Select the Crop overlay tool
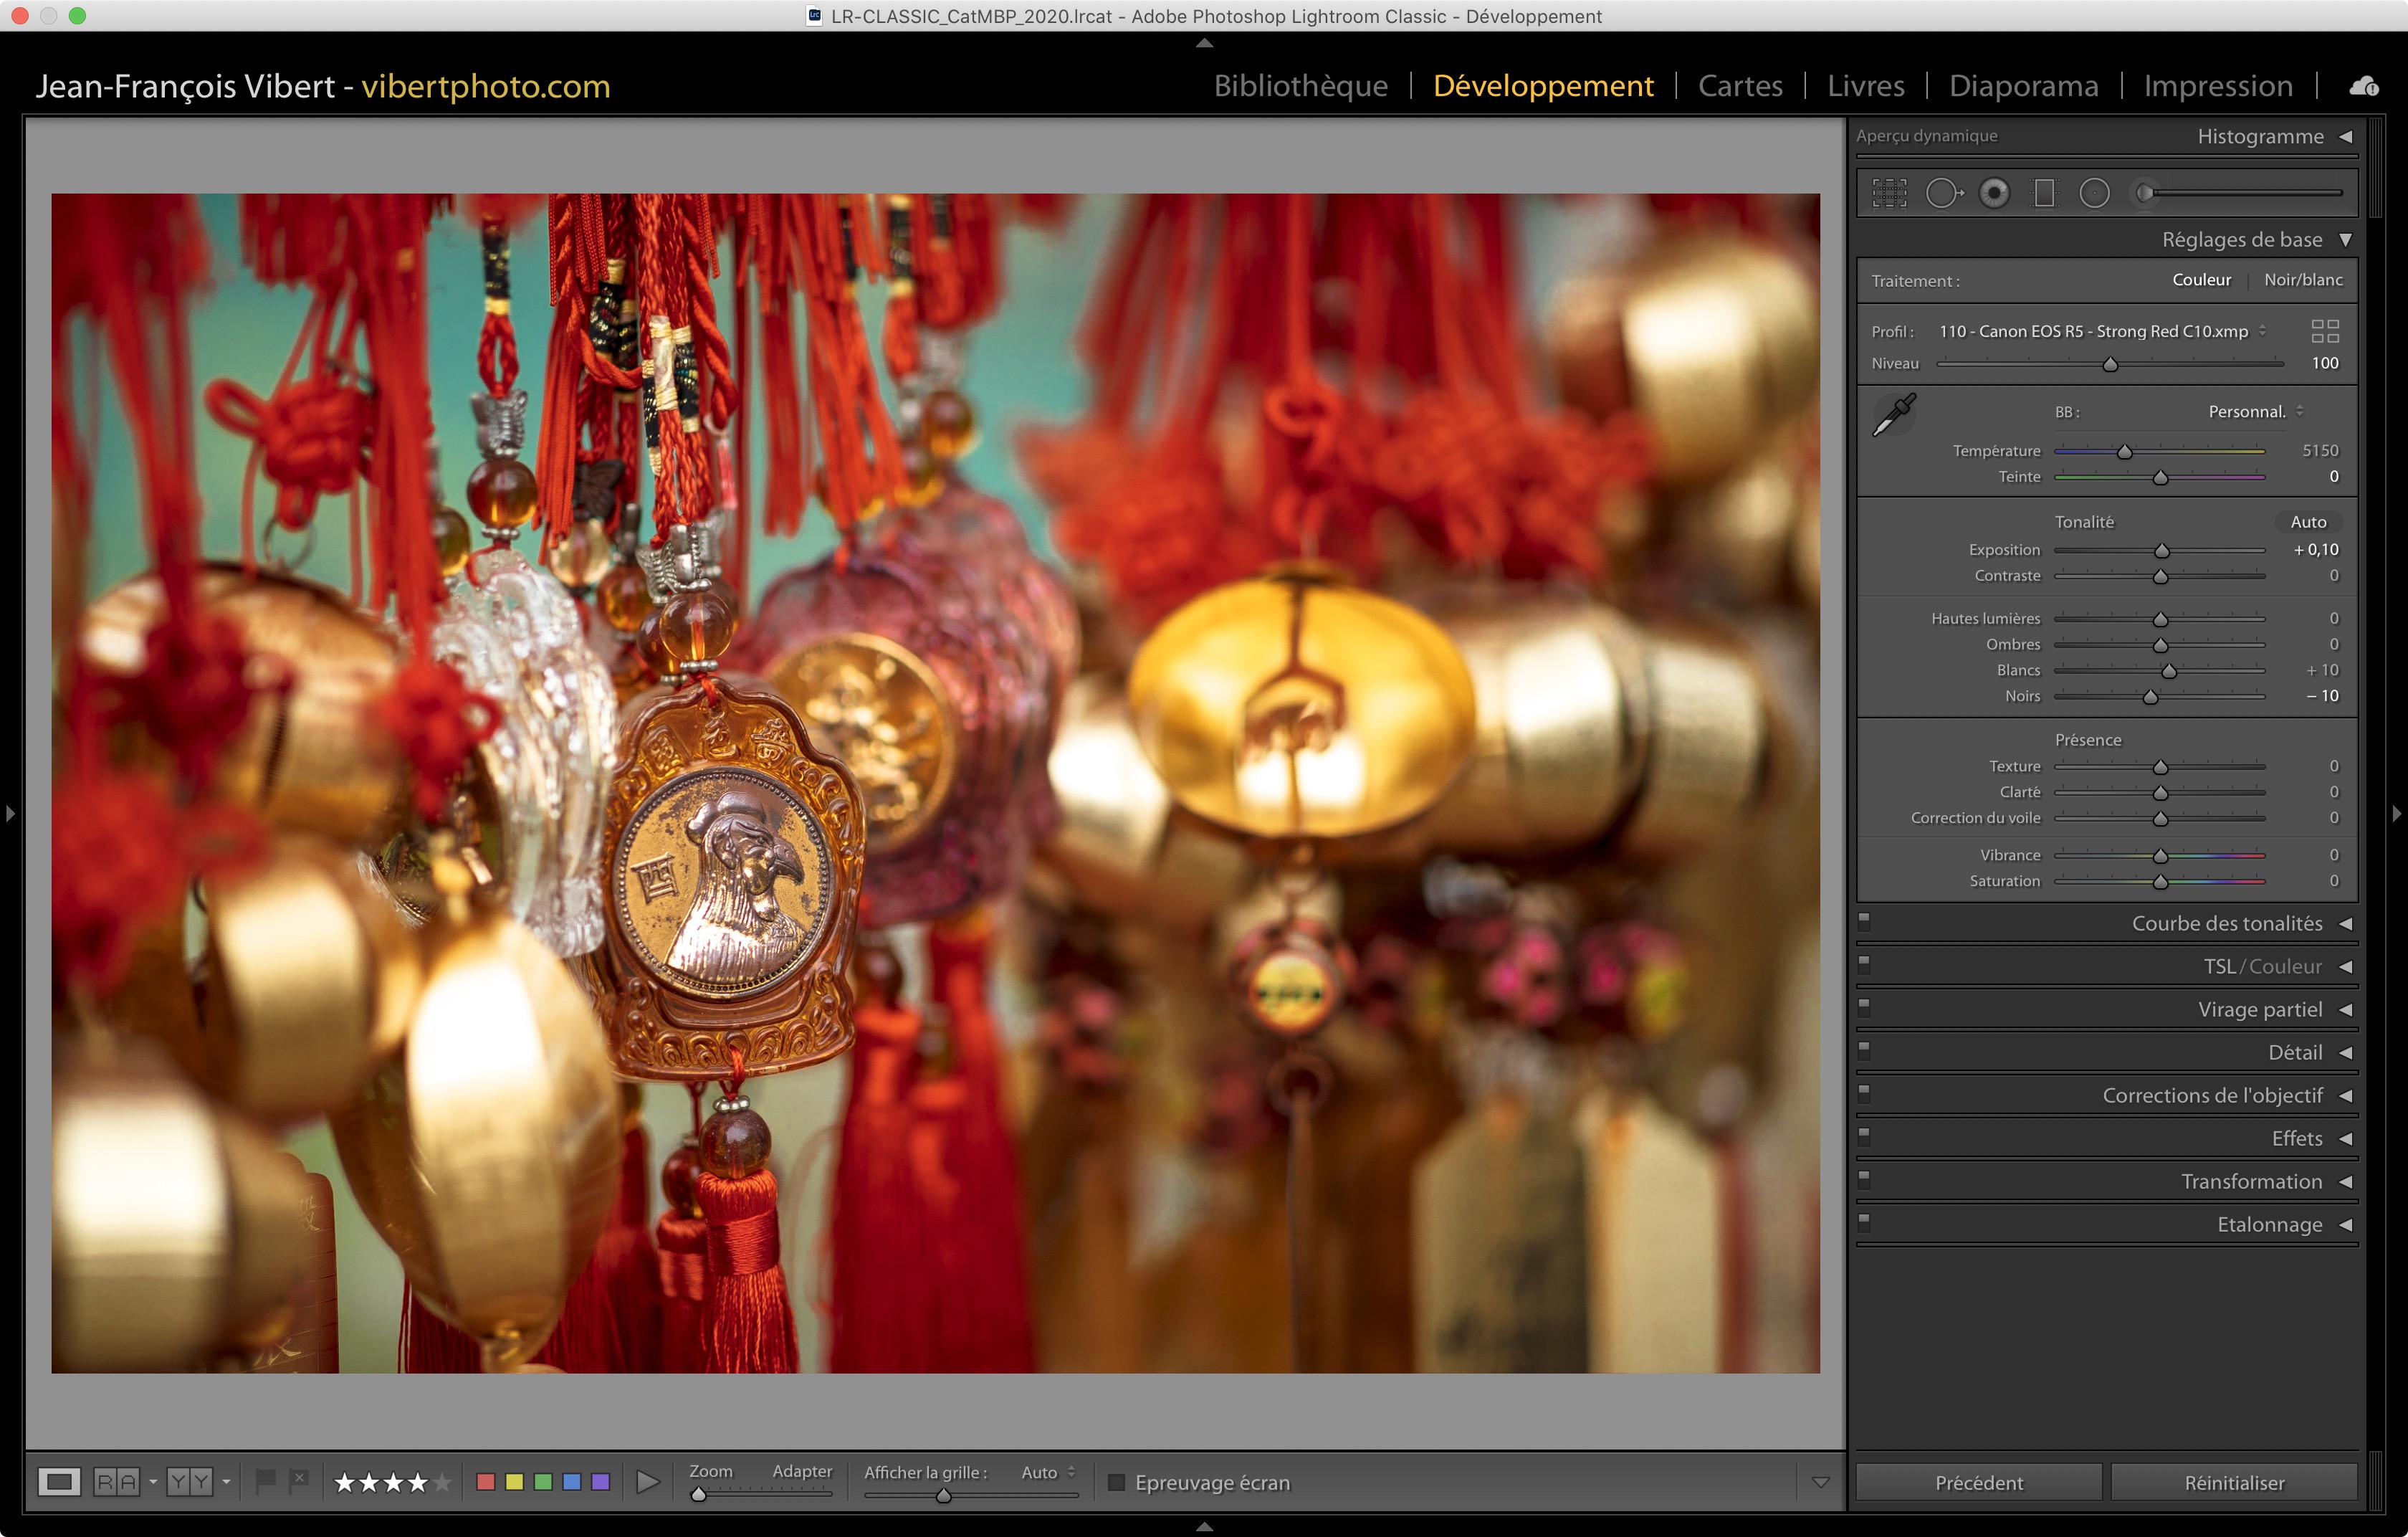The height and width of the screenshot is (1537, 2408). 1889,193
